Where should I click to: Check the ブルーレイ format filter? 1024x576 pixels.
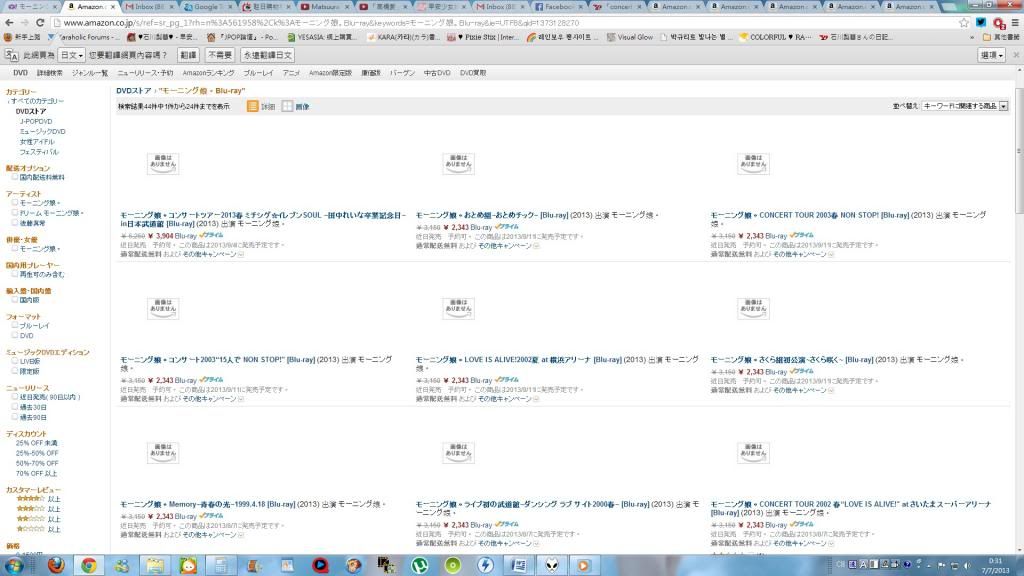point(14,325)
